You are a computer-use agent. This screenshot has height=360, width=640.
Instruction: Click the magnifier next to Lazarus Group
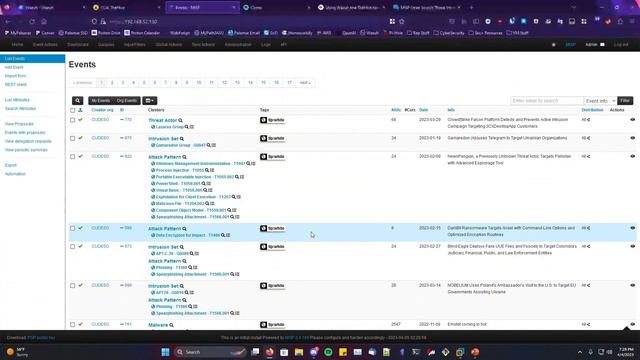[187, 127]
